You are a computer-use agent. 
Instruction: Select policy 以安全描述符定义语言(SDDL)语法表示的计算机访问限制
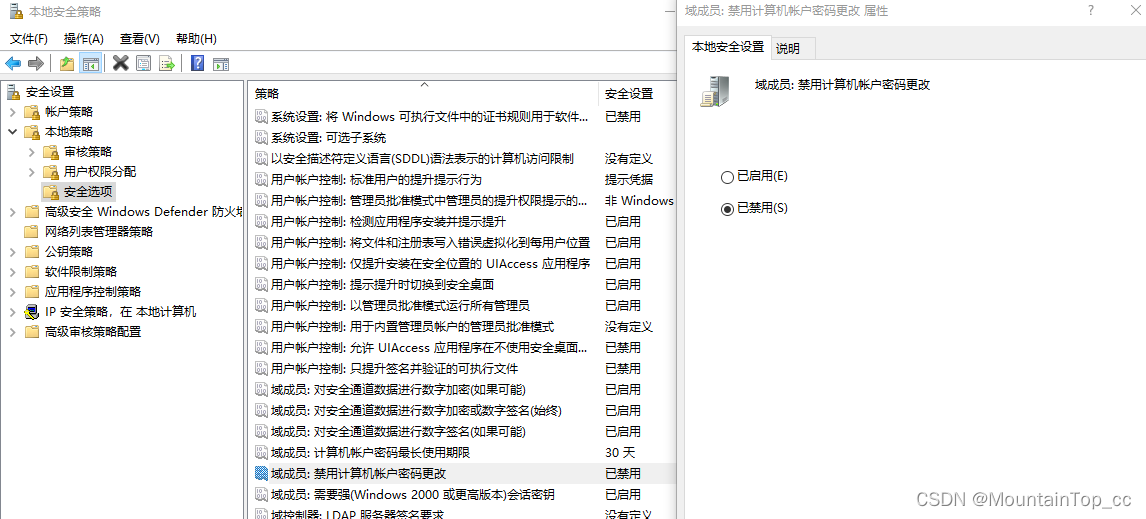pyautogui.click(x=422, y=159)
